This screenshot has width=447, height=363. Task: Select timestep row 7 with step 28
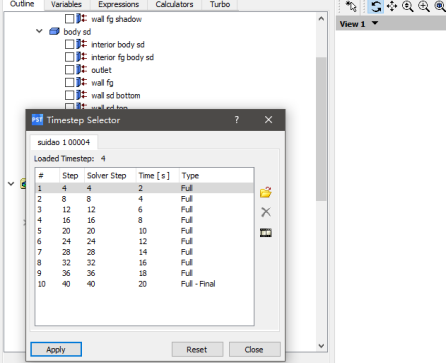point(144,252)
